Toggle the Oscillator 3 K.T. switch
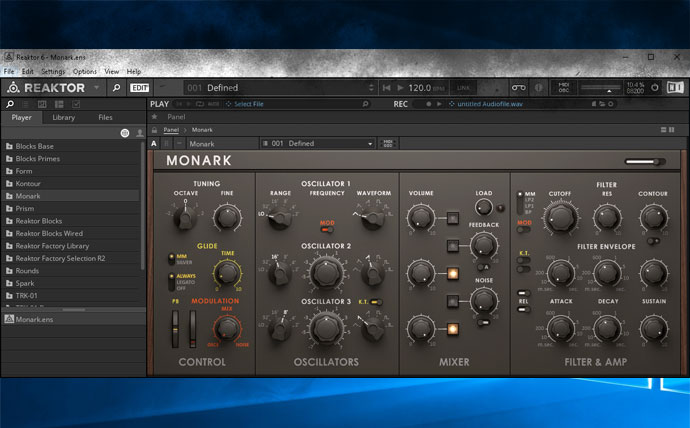This screenshot has width=690, height=428. 376,302
